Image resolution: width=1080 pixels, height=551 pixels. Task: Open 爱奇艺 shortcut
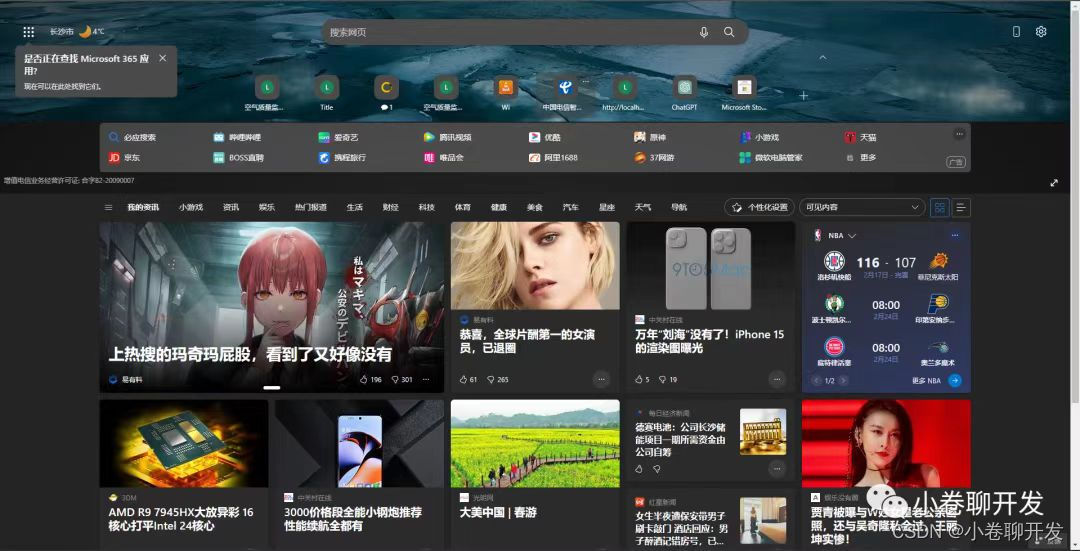(338, 137)
